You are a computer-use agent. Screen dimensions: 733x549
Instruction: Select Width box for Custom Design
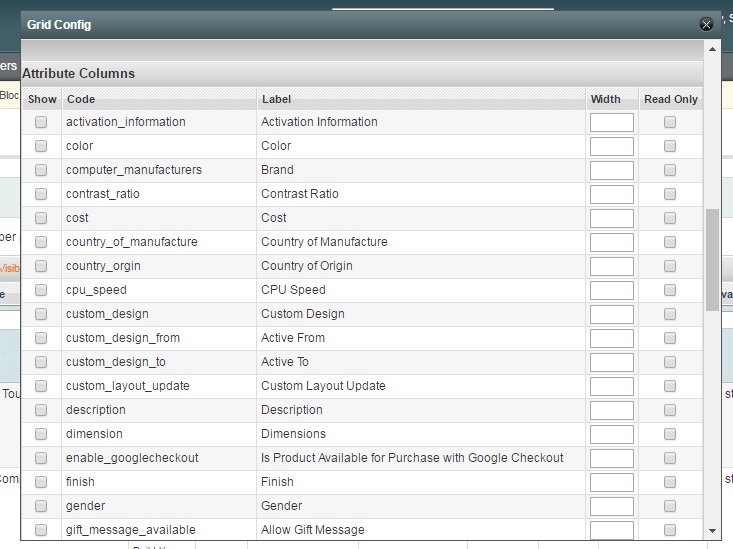(x=611, y=314)
